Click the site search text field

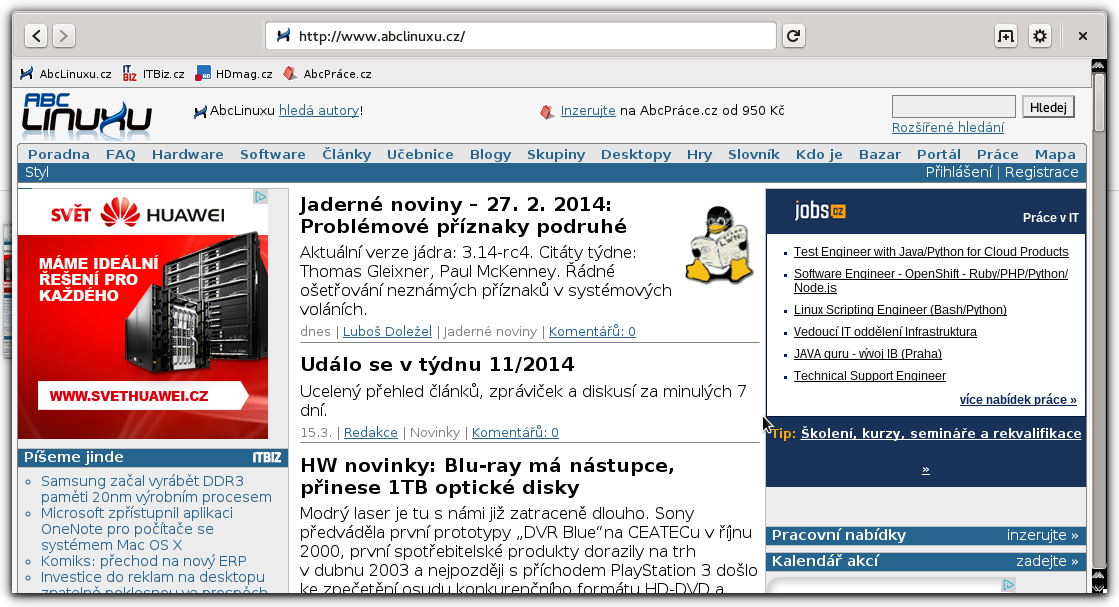tap(953, 107)
